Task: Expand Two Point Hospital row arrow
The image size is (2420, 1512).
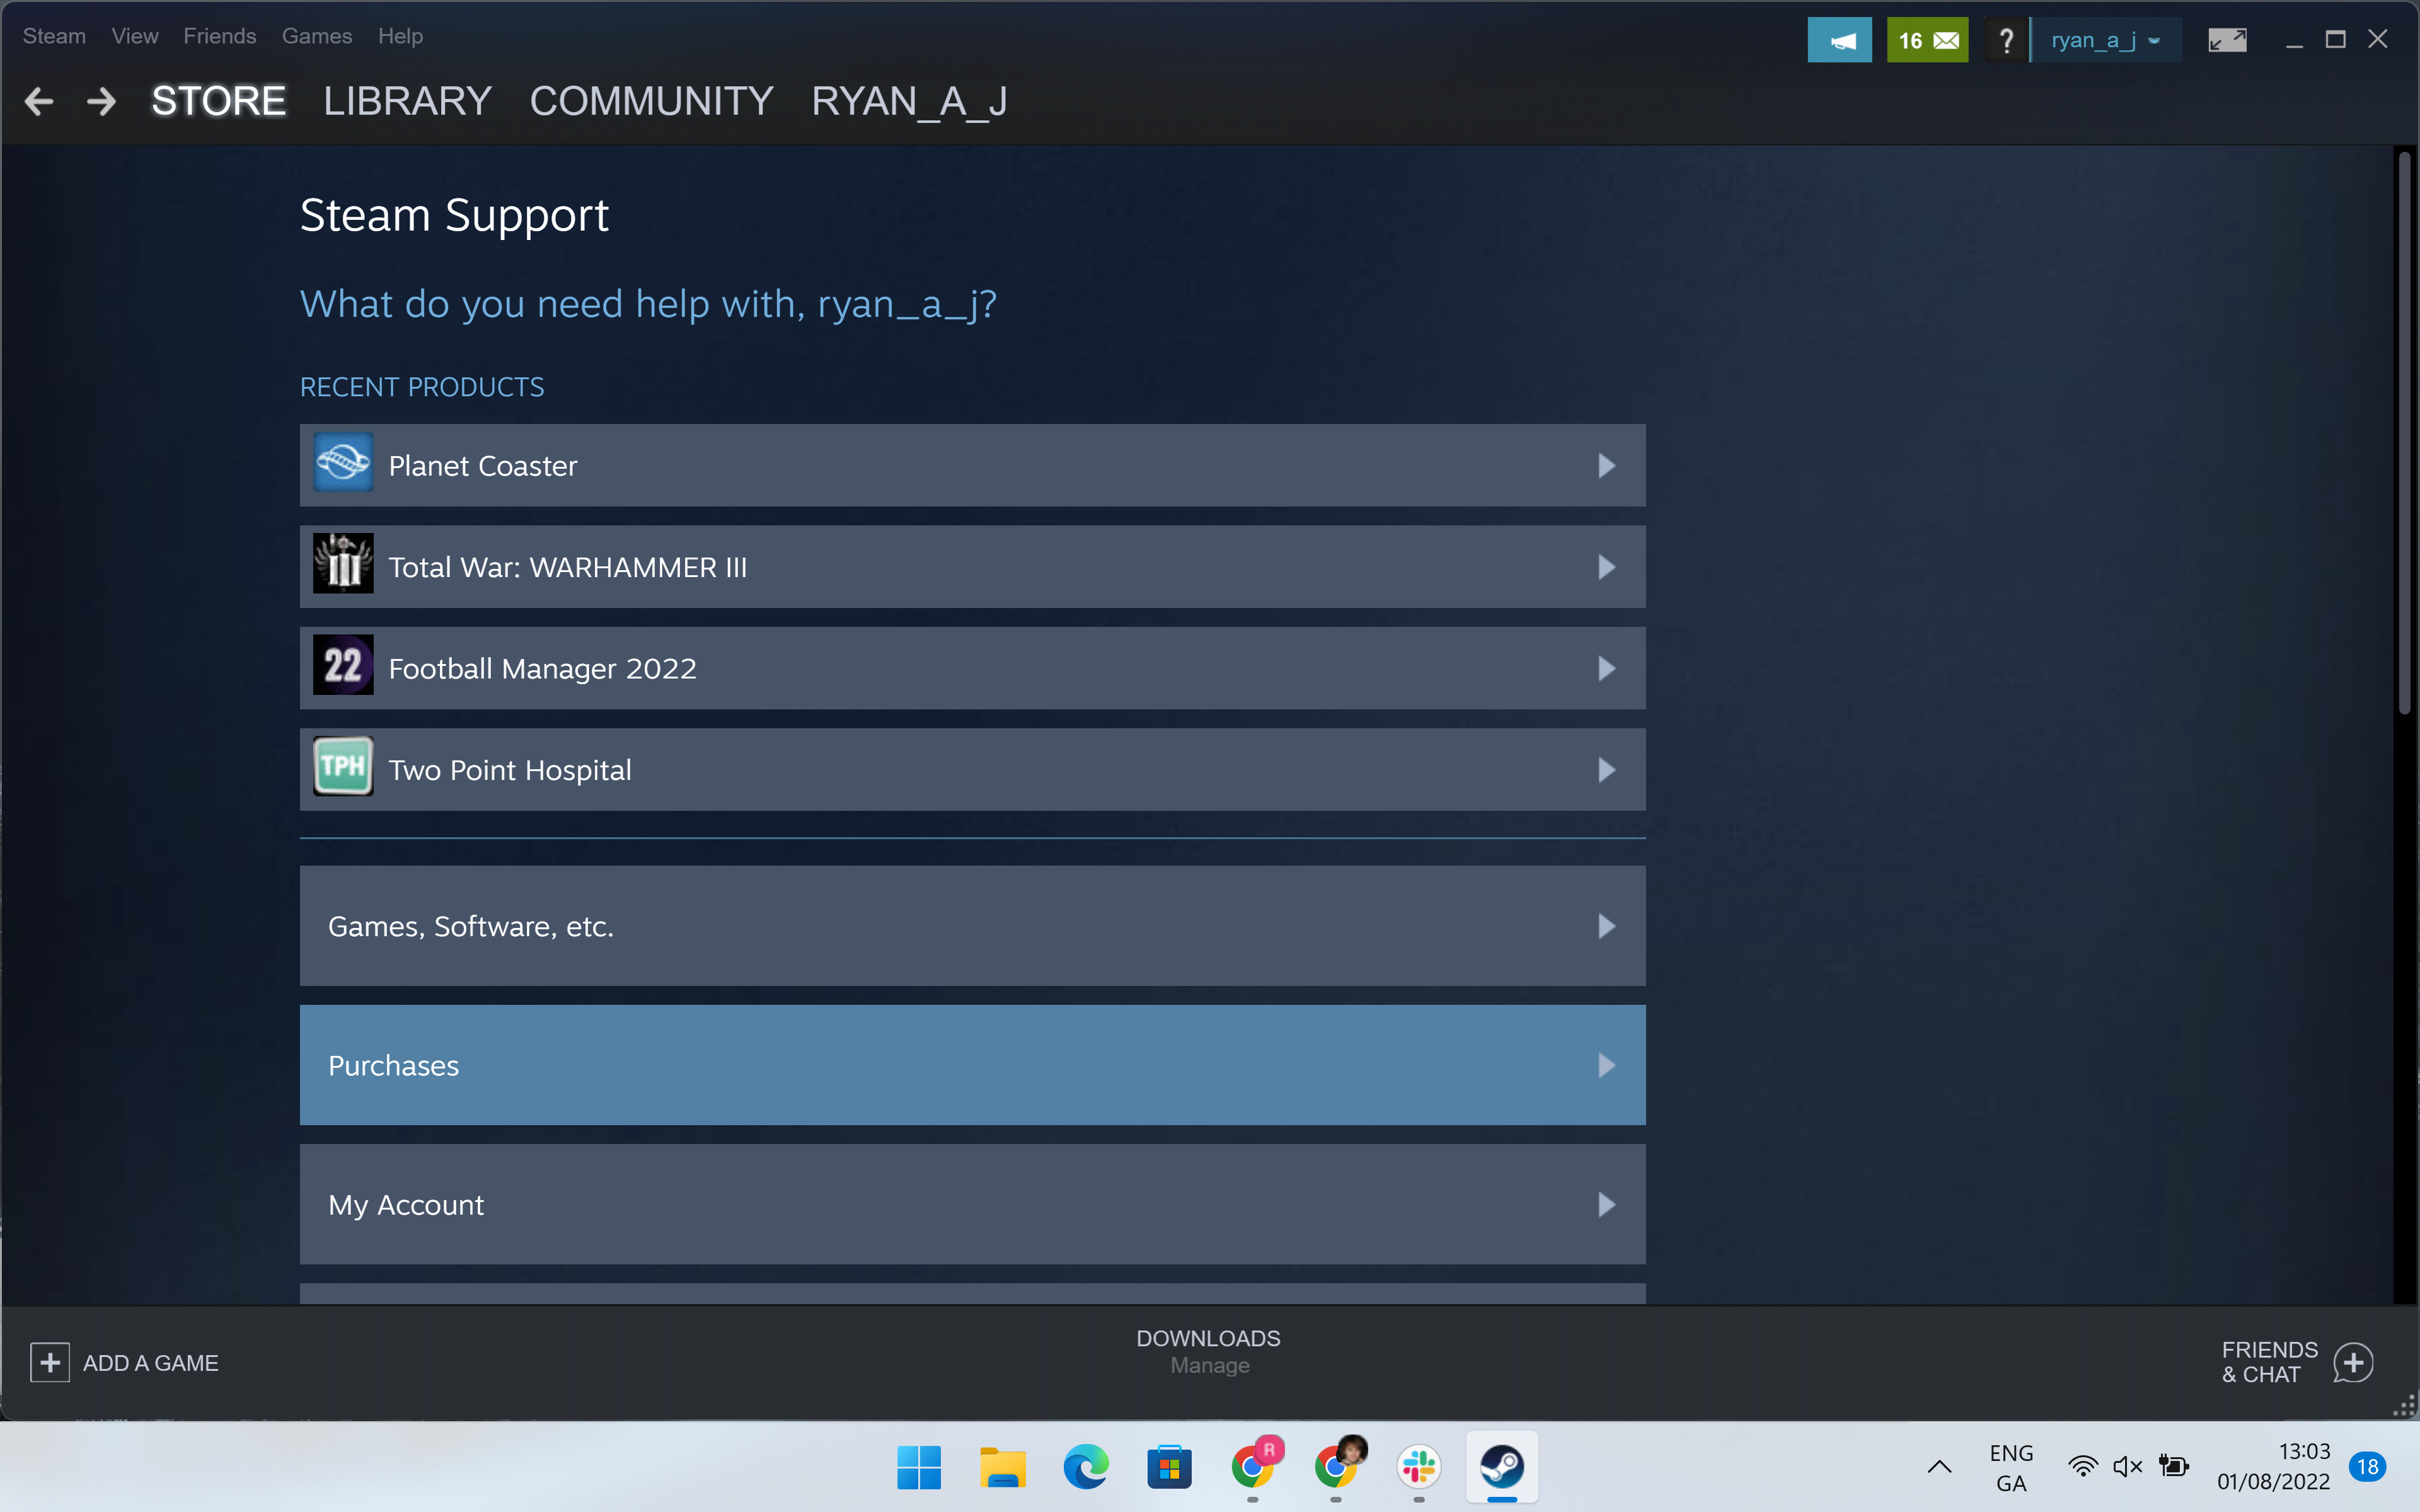Action: pos(1606,770)
